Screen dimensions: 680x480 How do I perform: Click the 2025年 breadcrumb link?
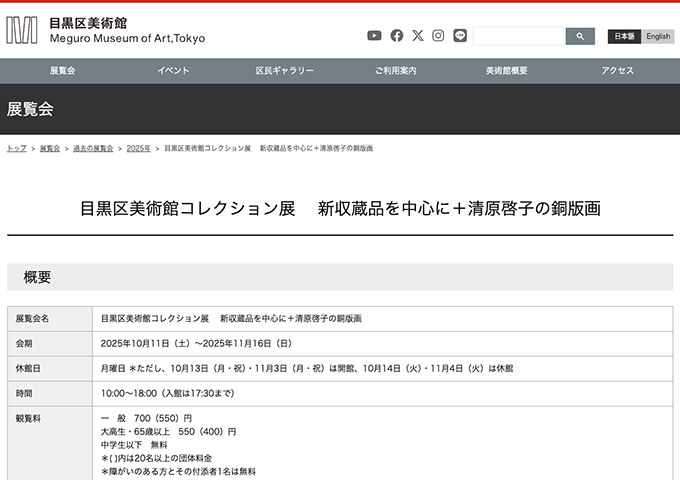click(x=139, y=148)
